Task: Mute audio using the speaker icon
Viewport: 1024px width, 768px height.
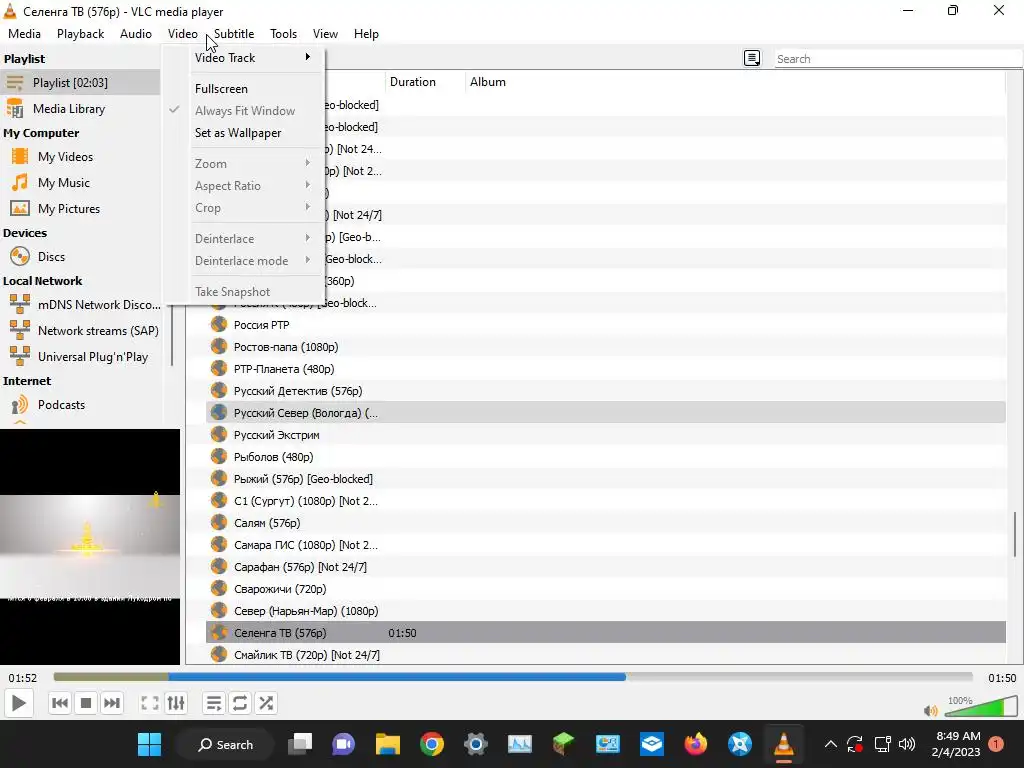Action: pos(931,711)
